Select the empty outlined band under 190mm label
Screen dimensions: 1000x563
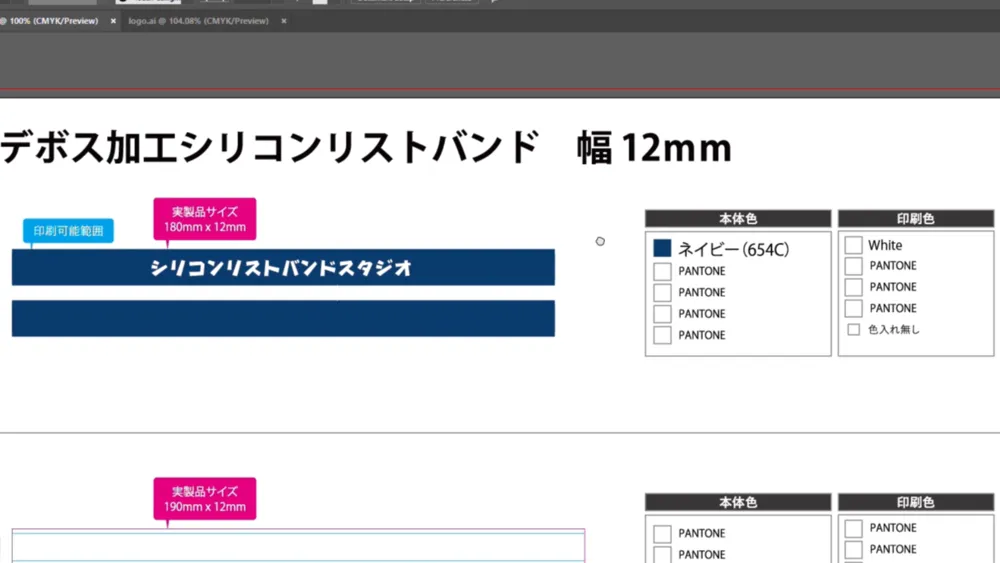point(298,546)
